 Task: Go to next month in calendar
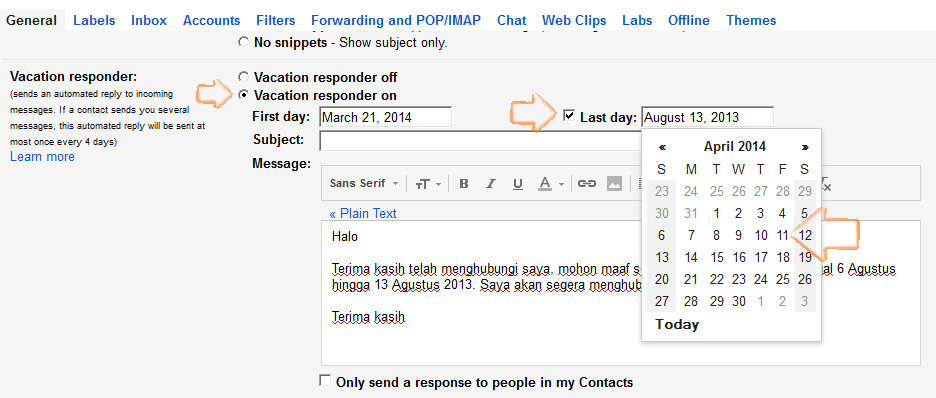(805, 147)
